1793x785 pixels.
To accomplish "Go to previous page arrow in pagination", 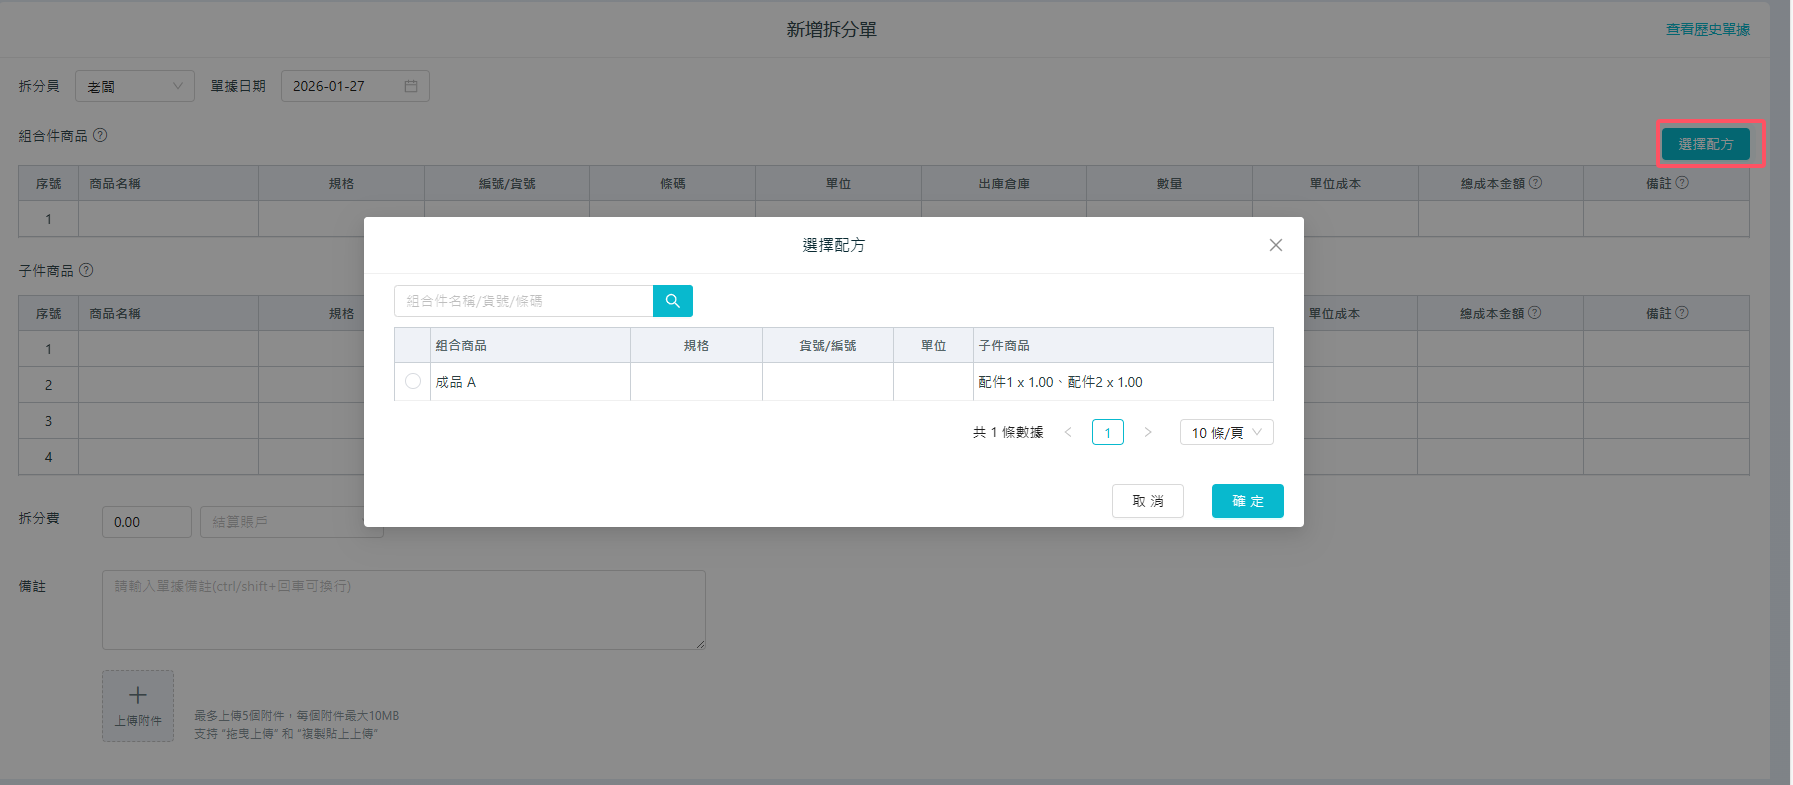I will [1068, 432].
